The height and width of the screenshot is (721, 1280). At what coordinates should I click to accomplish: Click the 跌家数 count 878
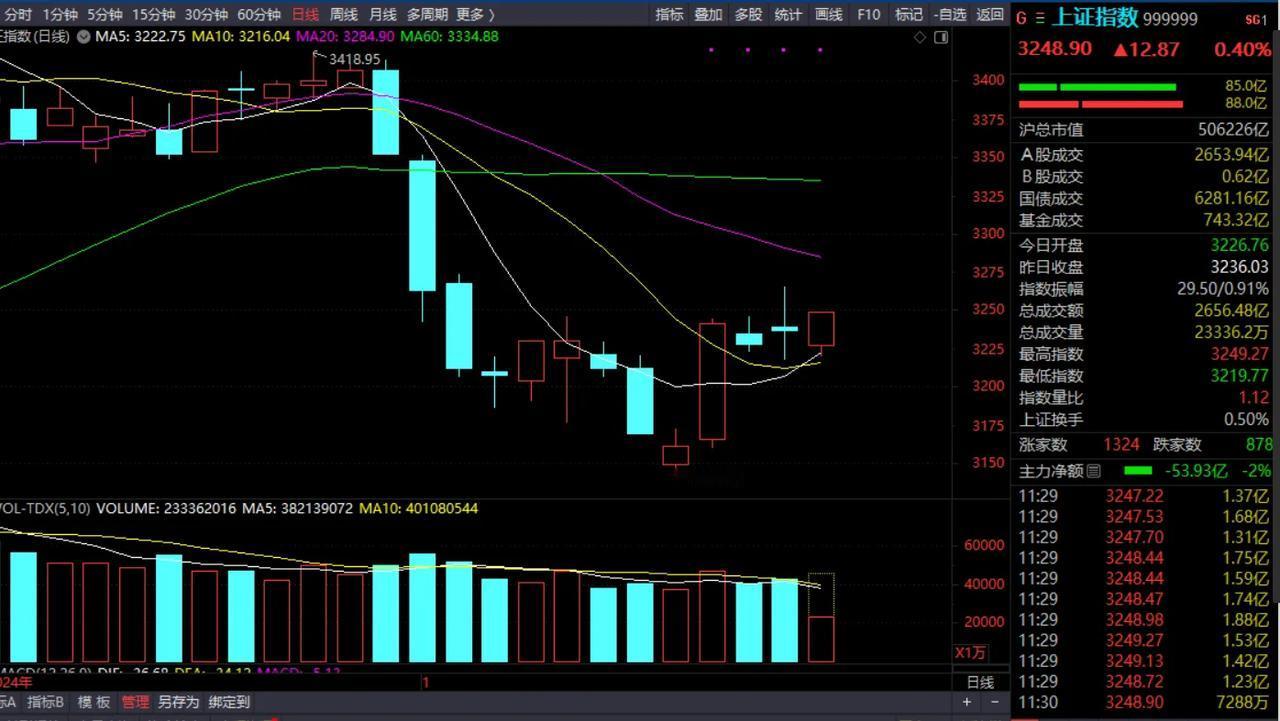click(1258, 445)
